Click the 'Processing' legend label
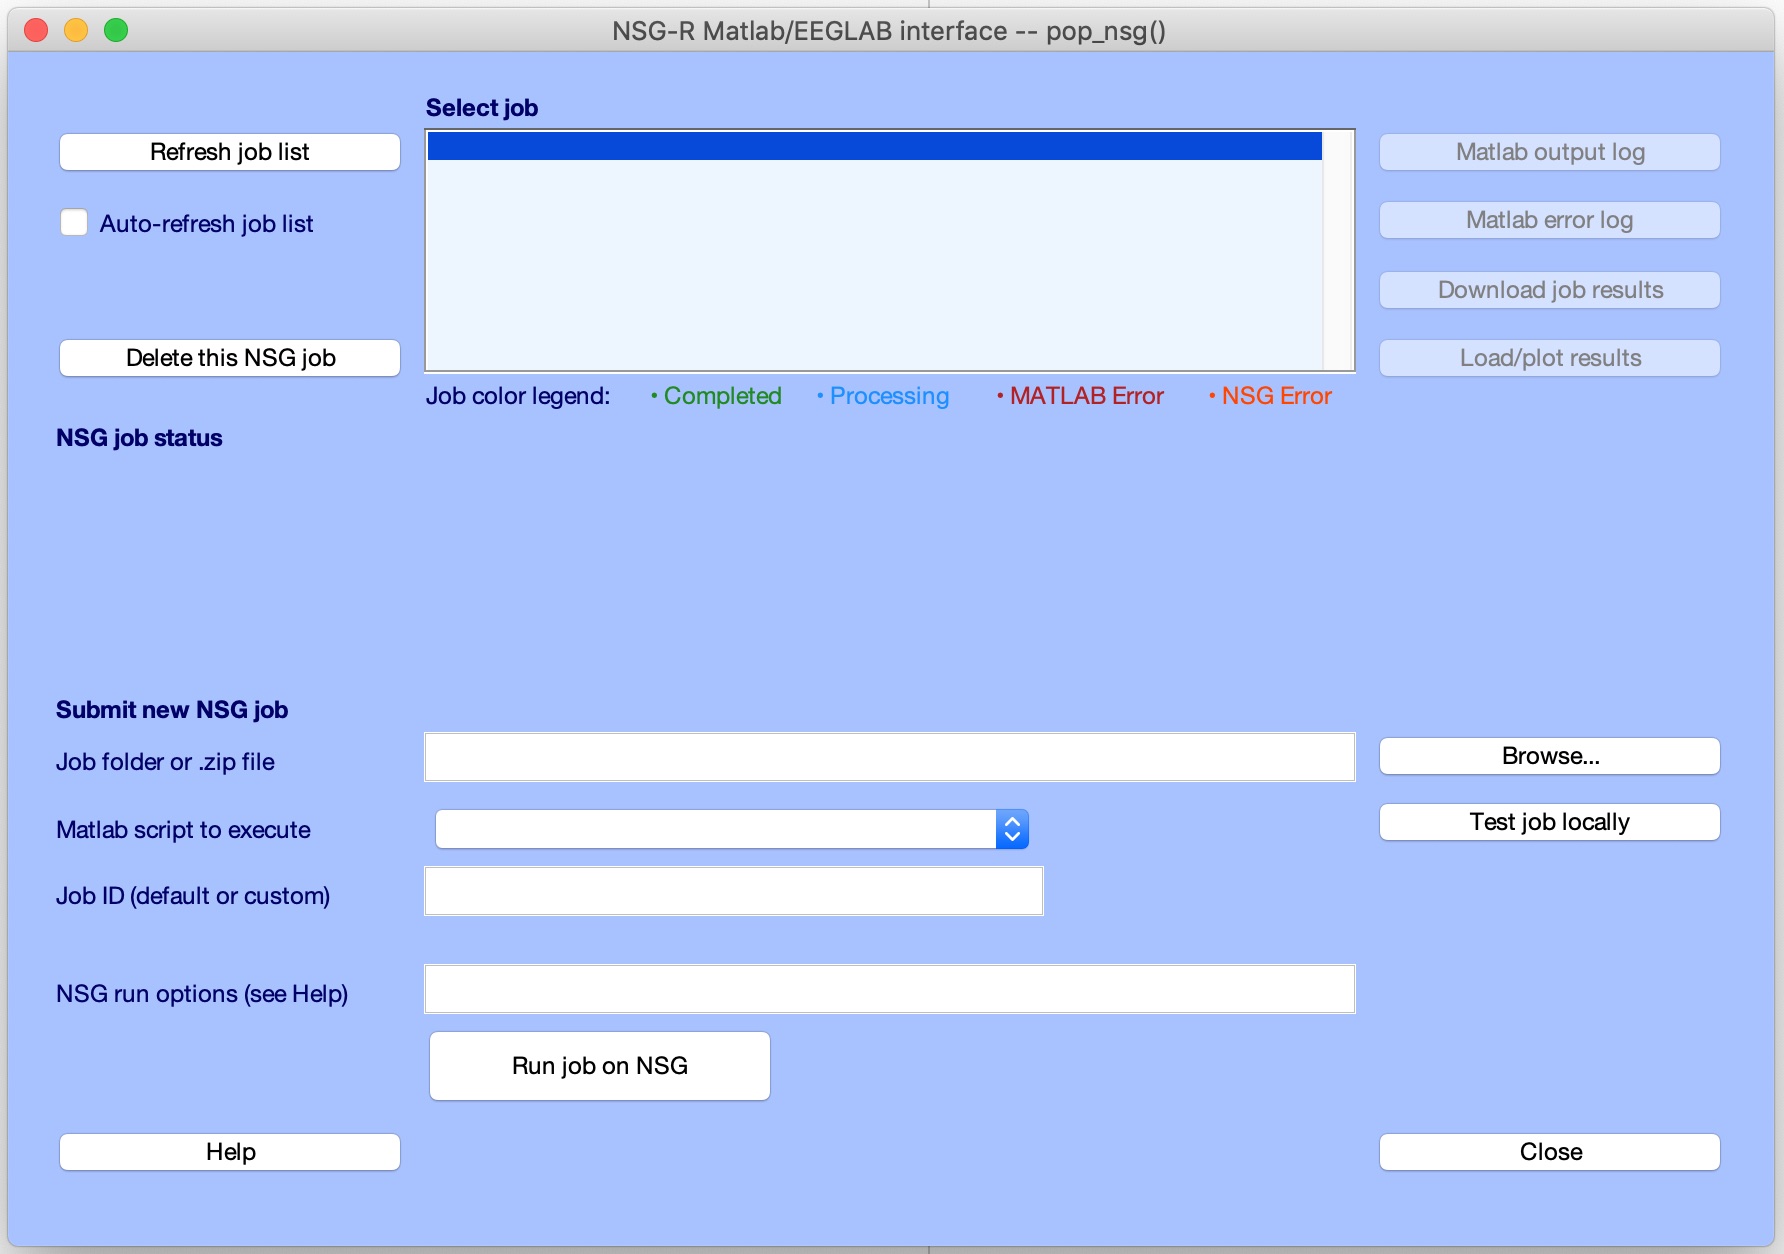Image resolution: width=1784 pixels, height=1254 pixels. click(x=889, y=396)
